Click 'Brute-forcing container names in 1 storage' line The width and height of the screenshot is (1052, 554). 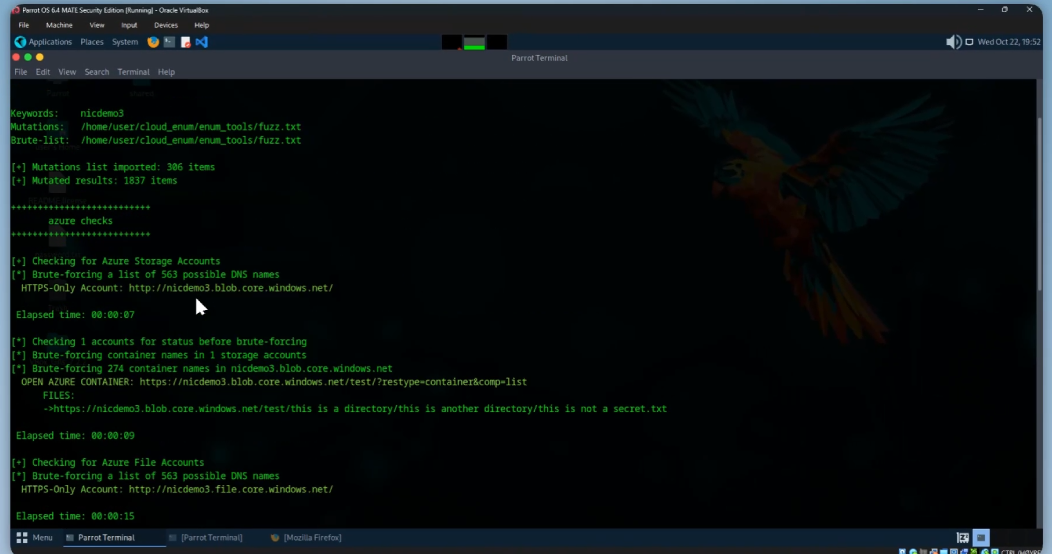(158, 355)
